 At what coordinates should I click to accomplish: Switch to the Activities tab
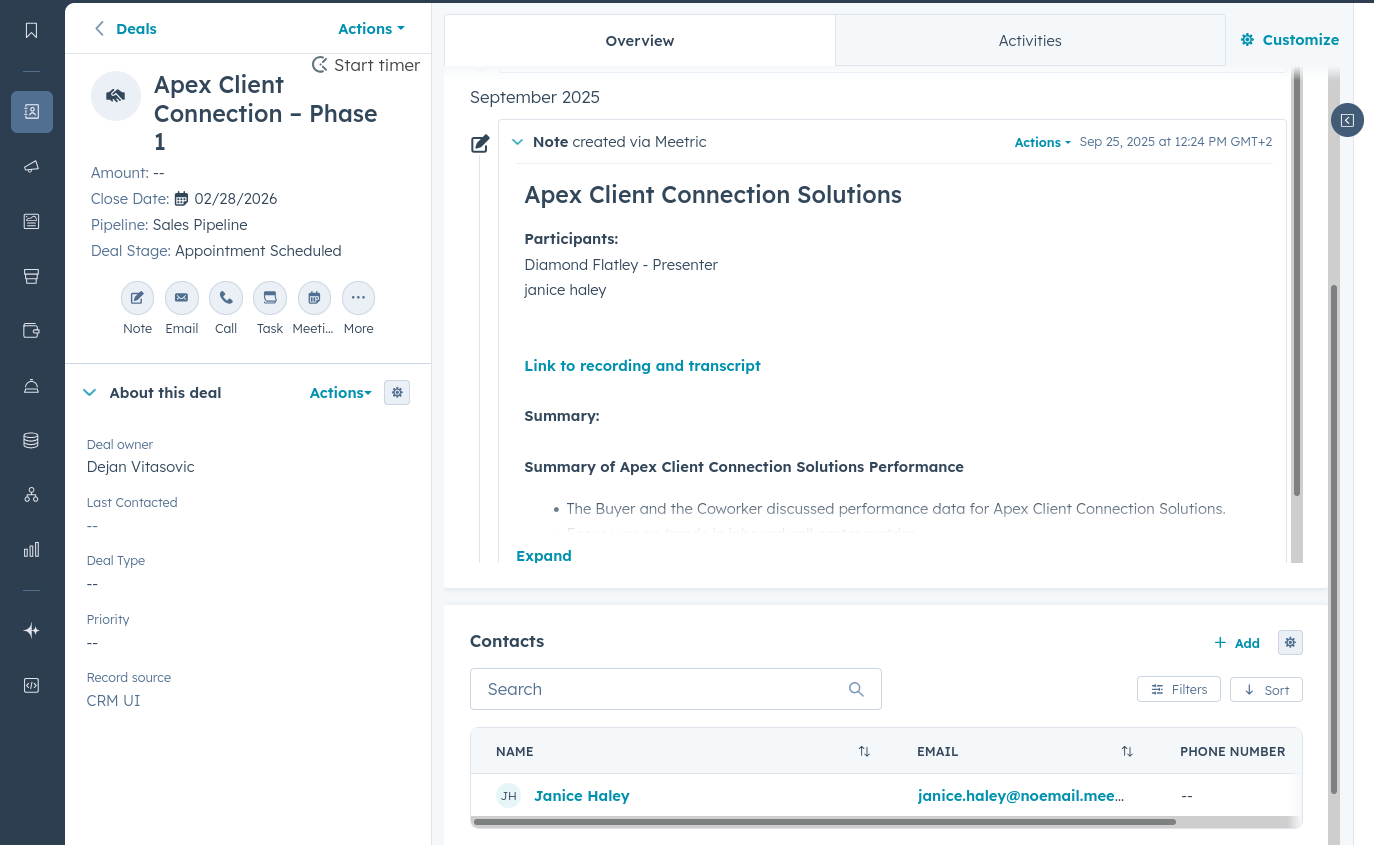1030,41
